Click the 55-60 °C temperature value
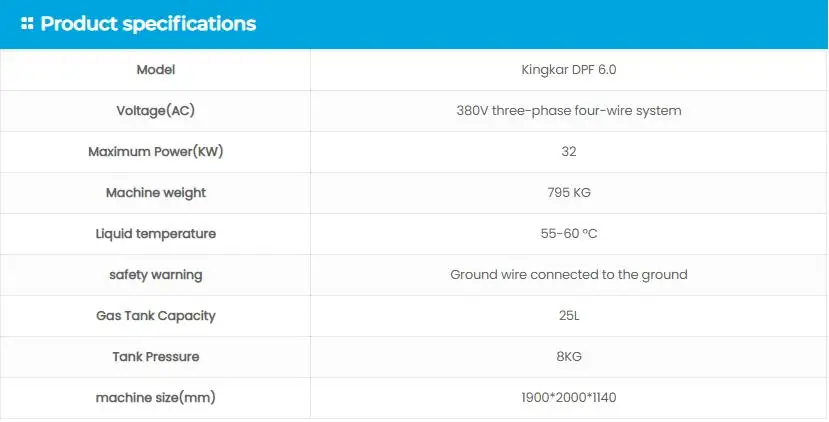This screenshot has width=829, height=422. point(569,234)
